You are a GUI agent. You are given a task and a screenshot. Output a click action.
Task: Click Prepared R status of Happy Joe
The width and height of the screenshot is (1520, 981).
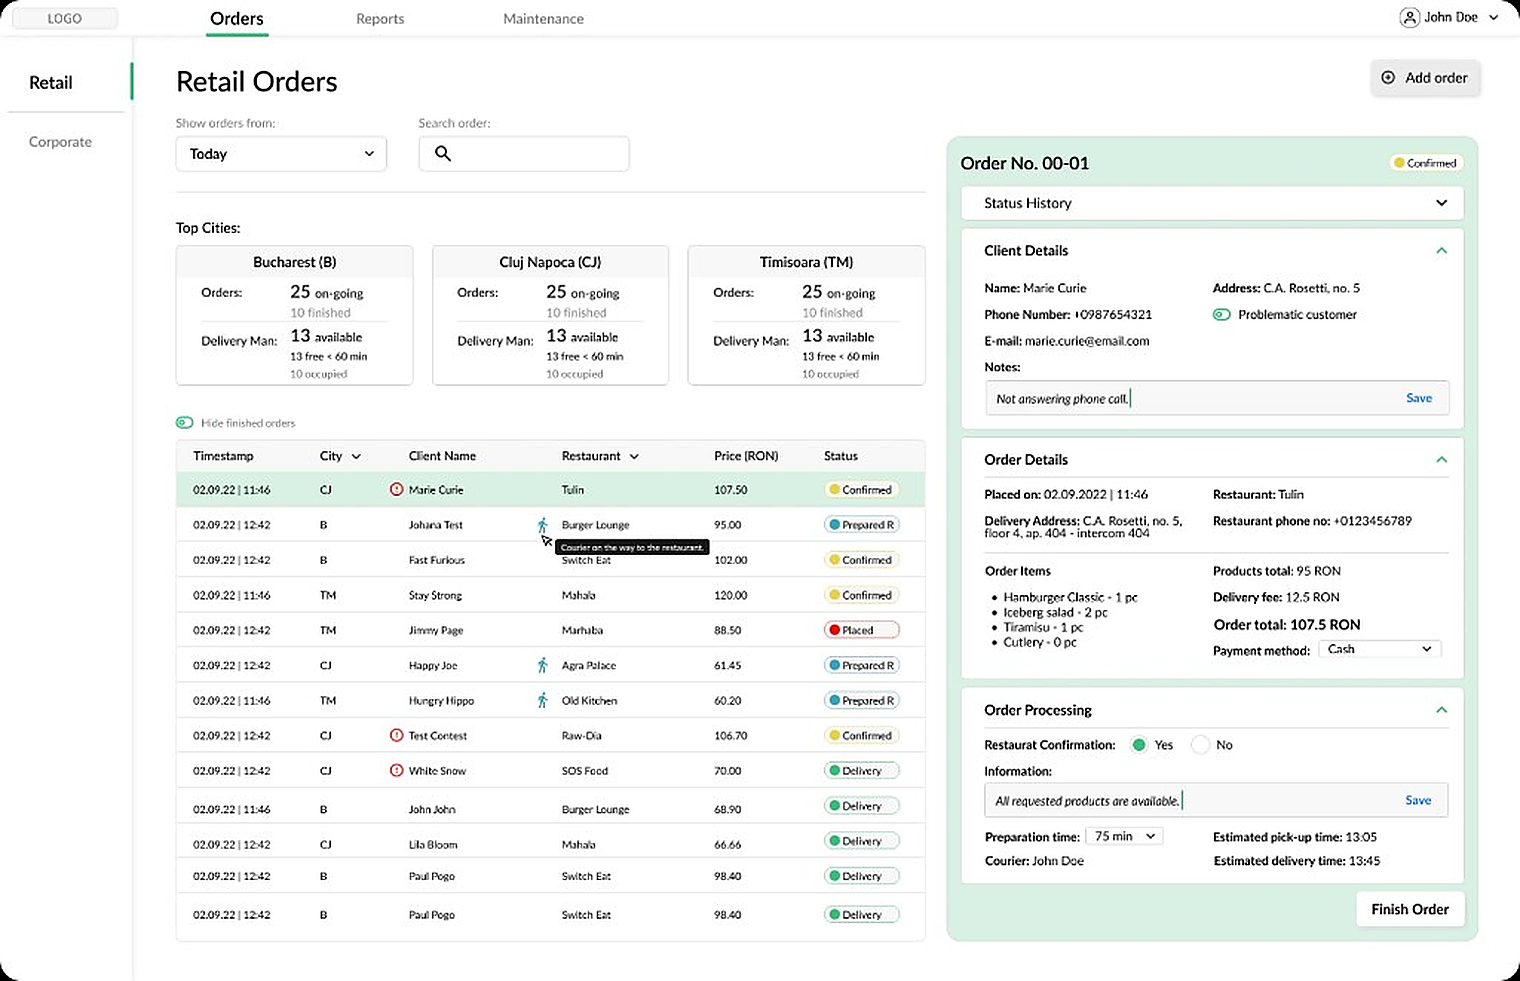tap(861, 665)
